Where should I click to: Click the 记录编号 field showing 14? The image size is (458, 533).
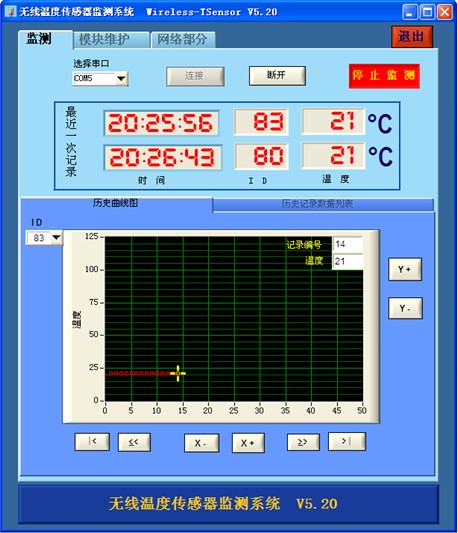347,244
